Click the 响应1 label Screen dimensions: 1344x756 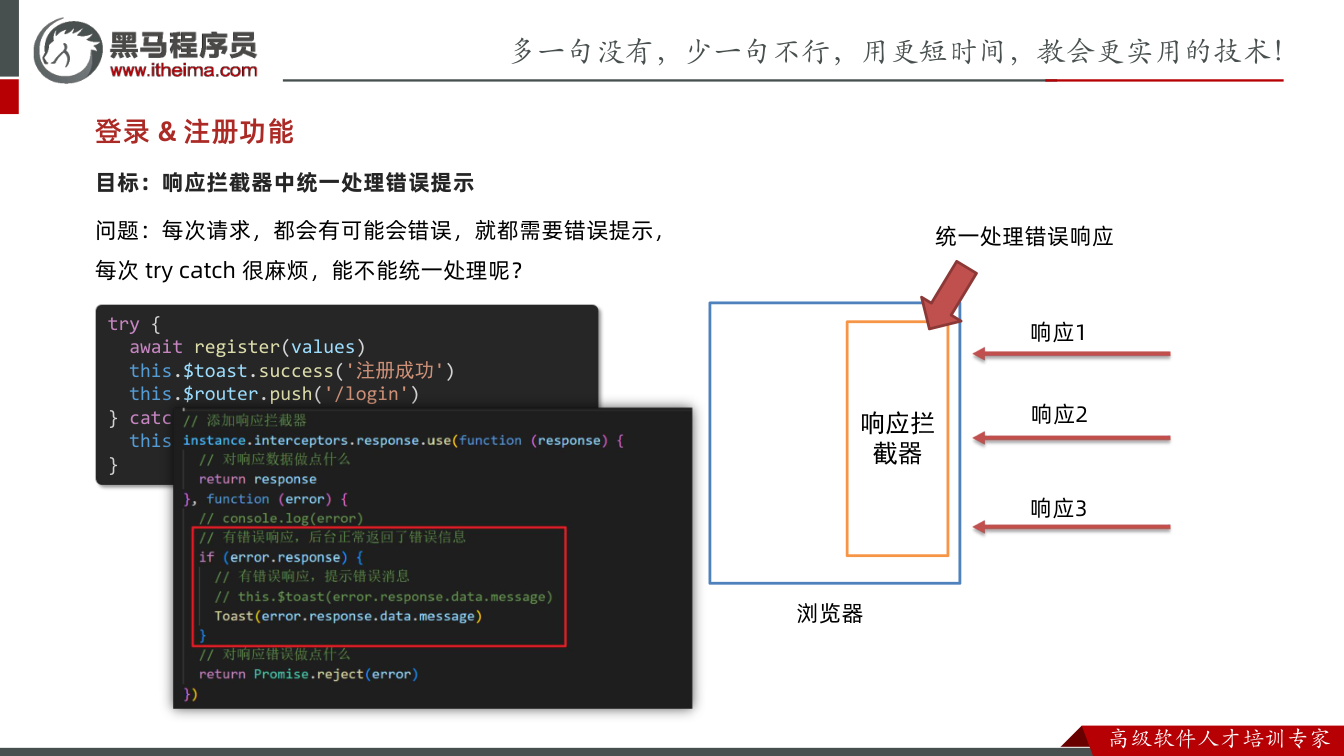coord(1059,332)
